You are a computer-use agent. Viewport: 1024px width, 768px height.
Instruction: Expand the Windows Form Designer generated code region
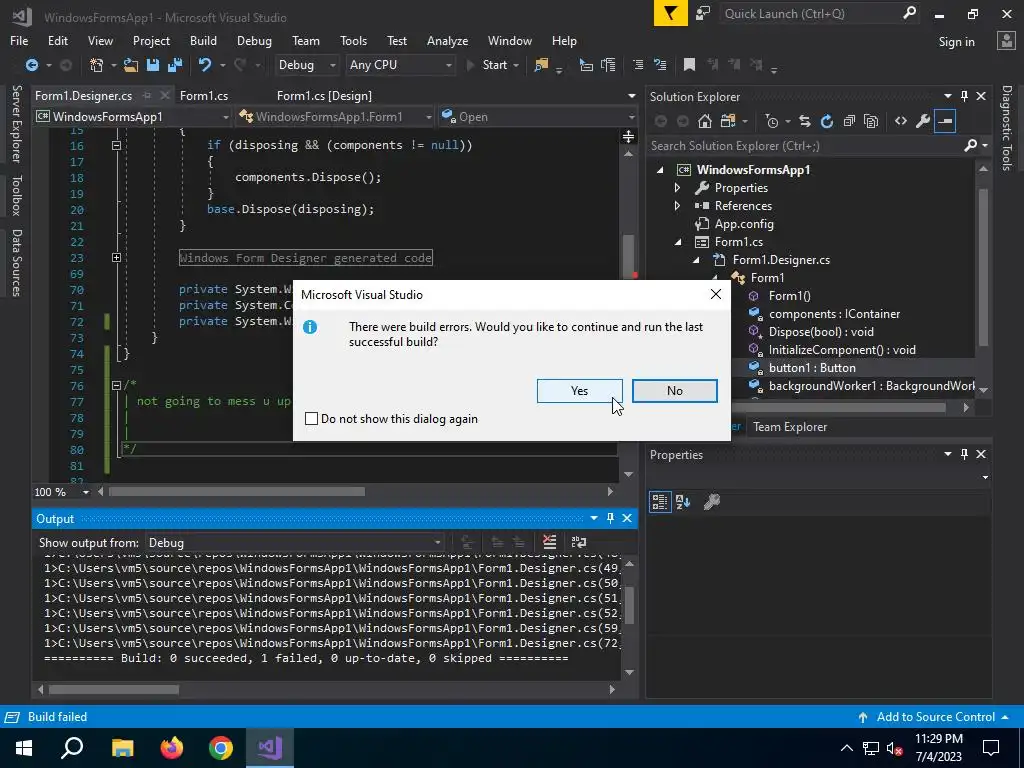pos(116,257)
